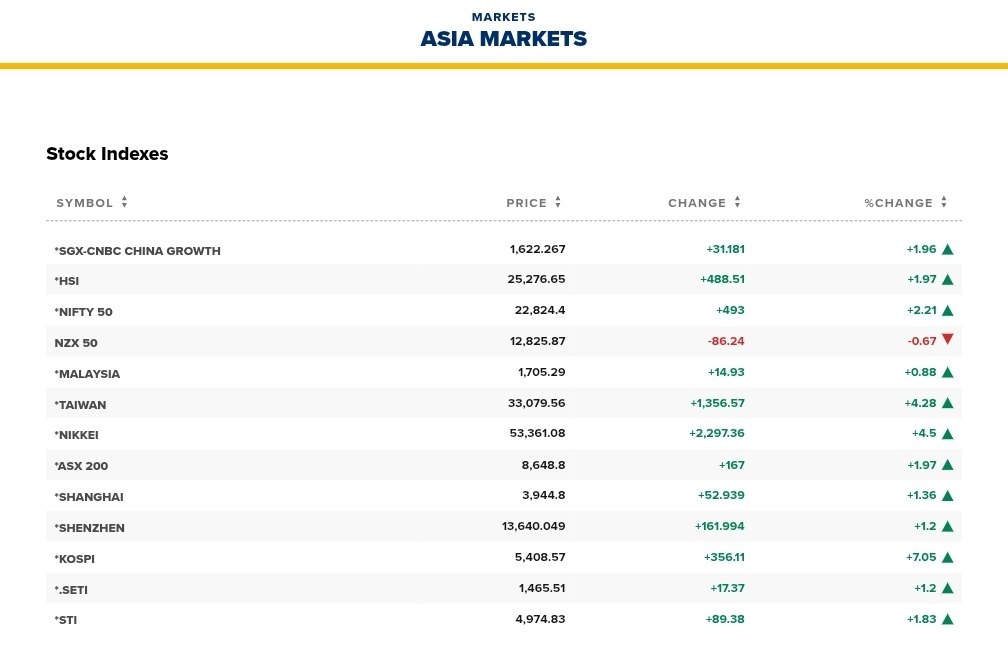Open the NIFTY 50 index
The image size is (1008, 651).
[x=84, y=312]
